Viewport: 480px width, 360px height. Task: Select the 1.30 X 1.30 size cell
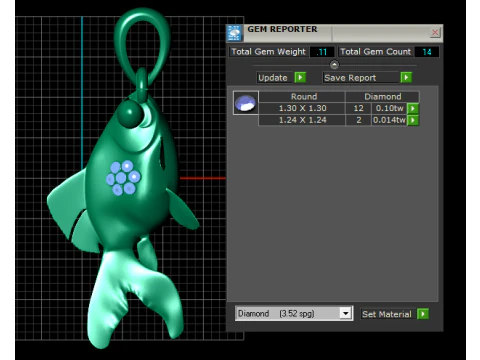coord(302,108)
